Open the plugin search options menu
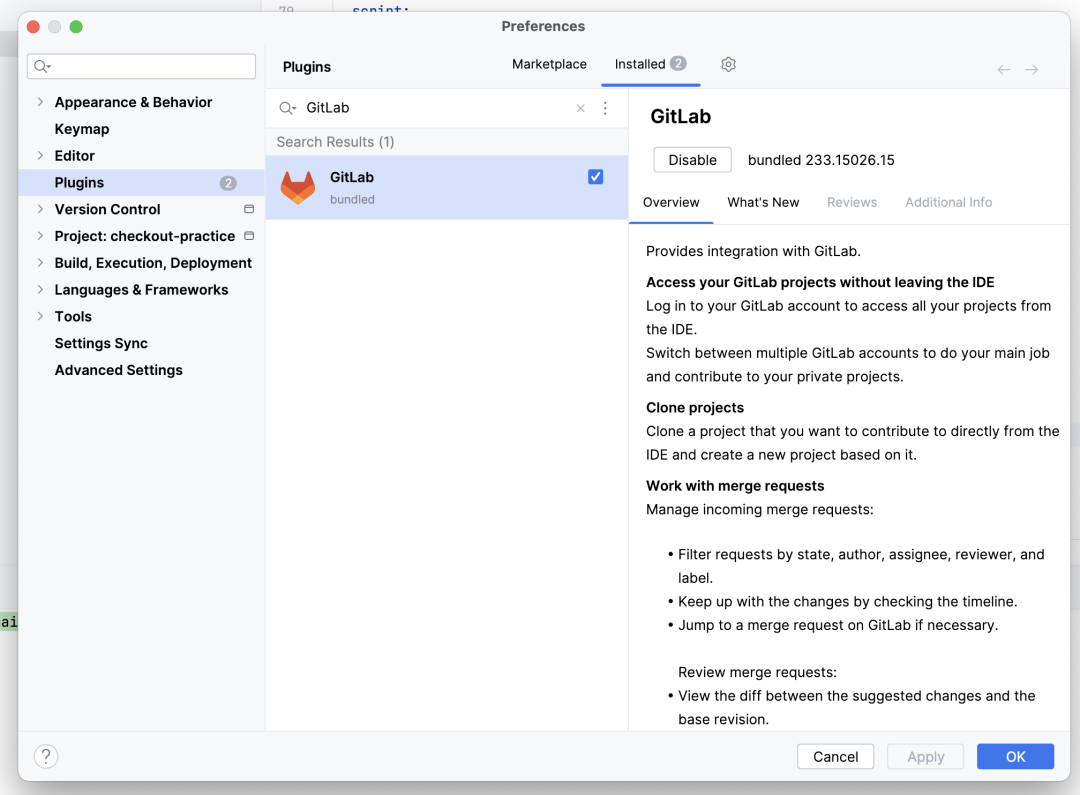 pyautogui.click(x=605, y=108)
